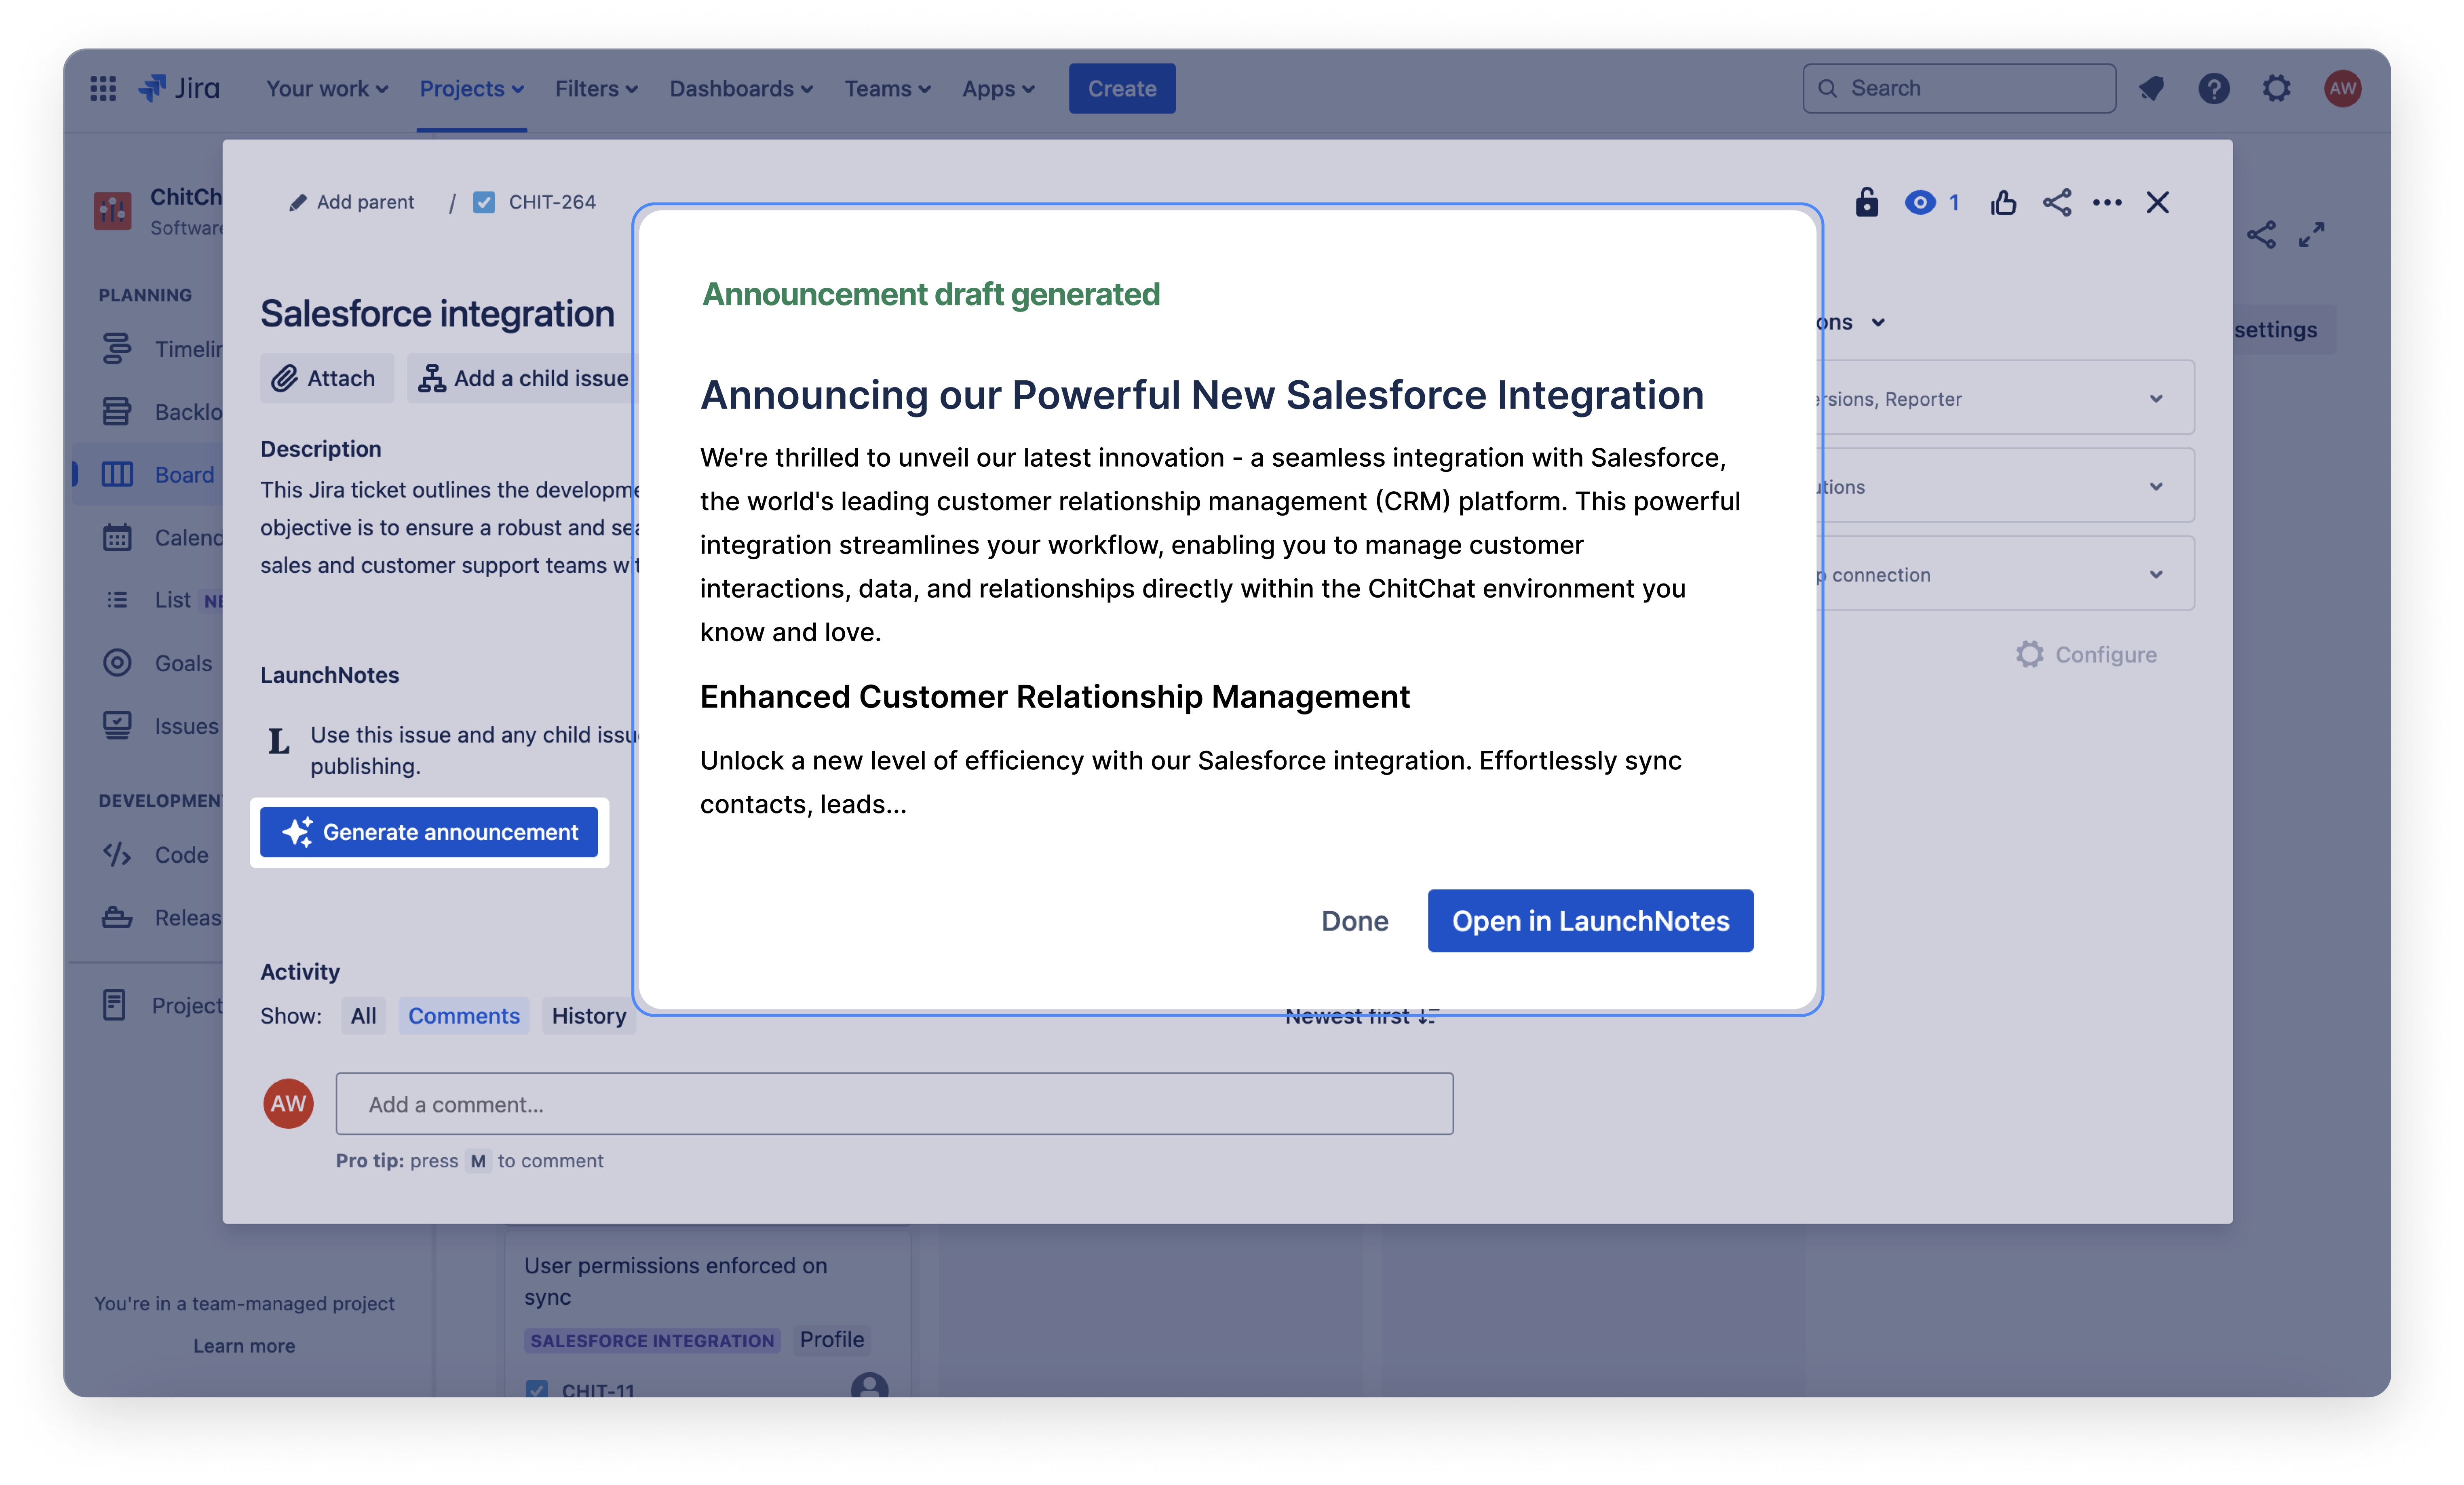
Task: Click the thumbs up vote icon
Action: click(x=2003, y=202)
